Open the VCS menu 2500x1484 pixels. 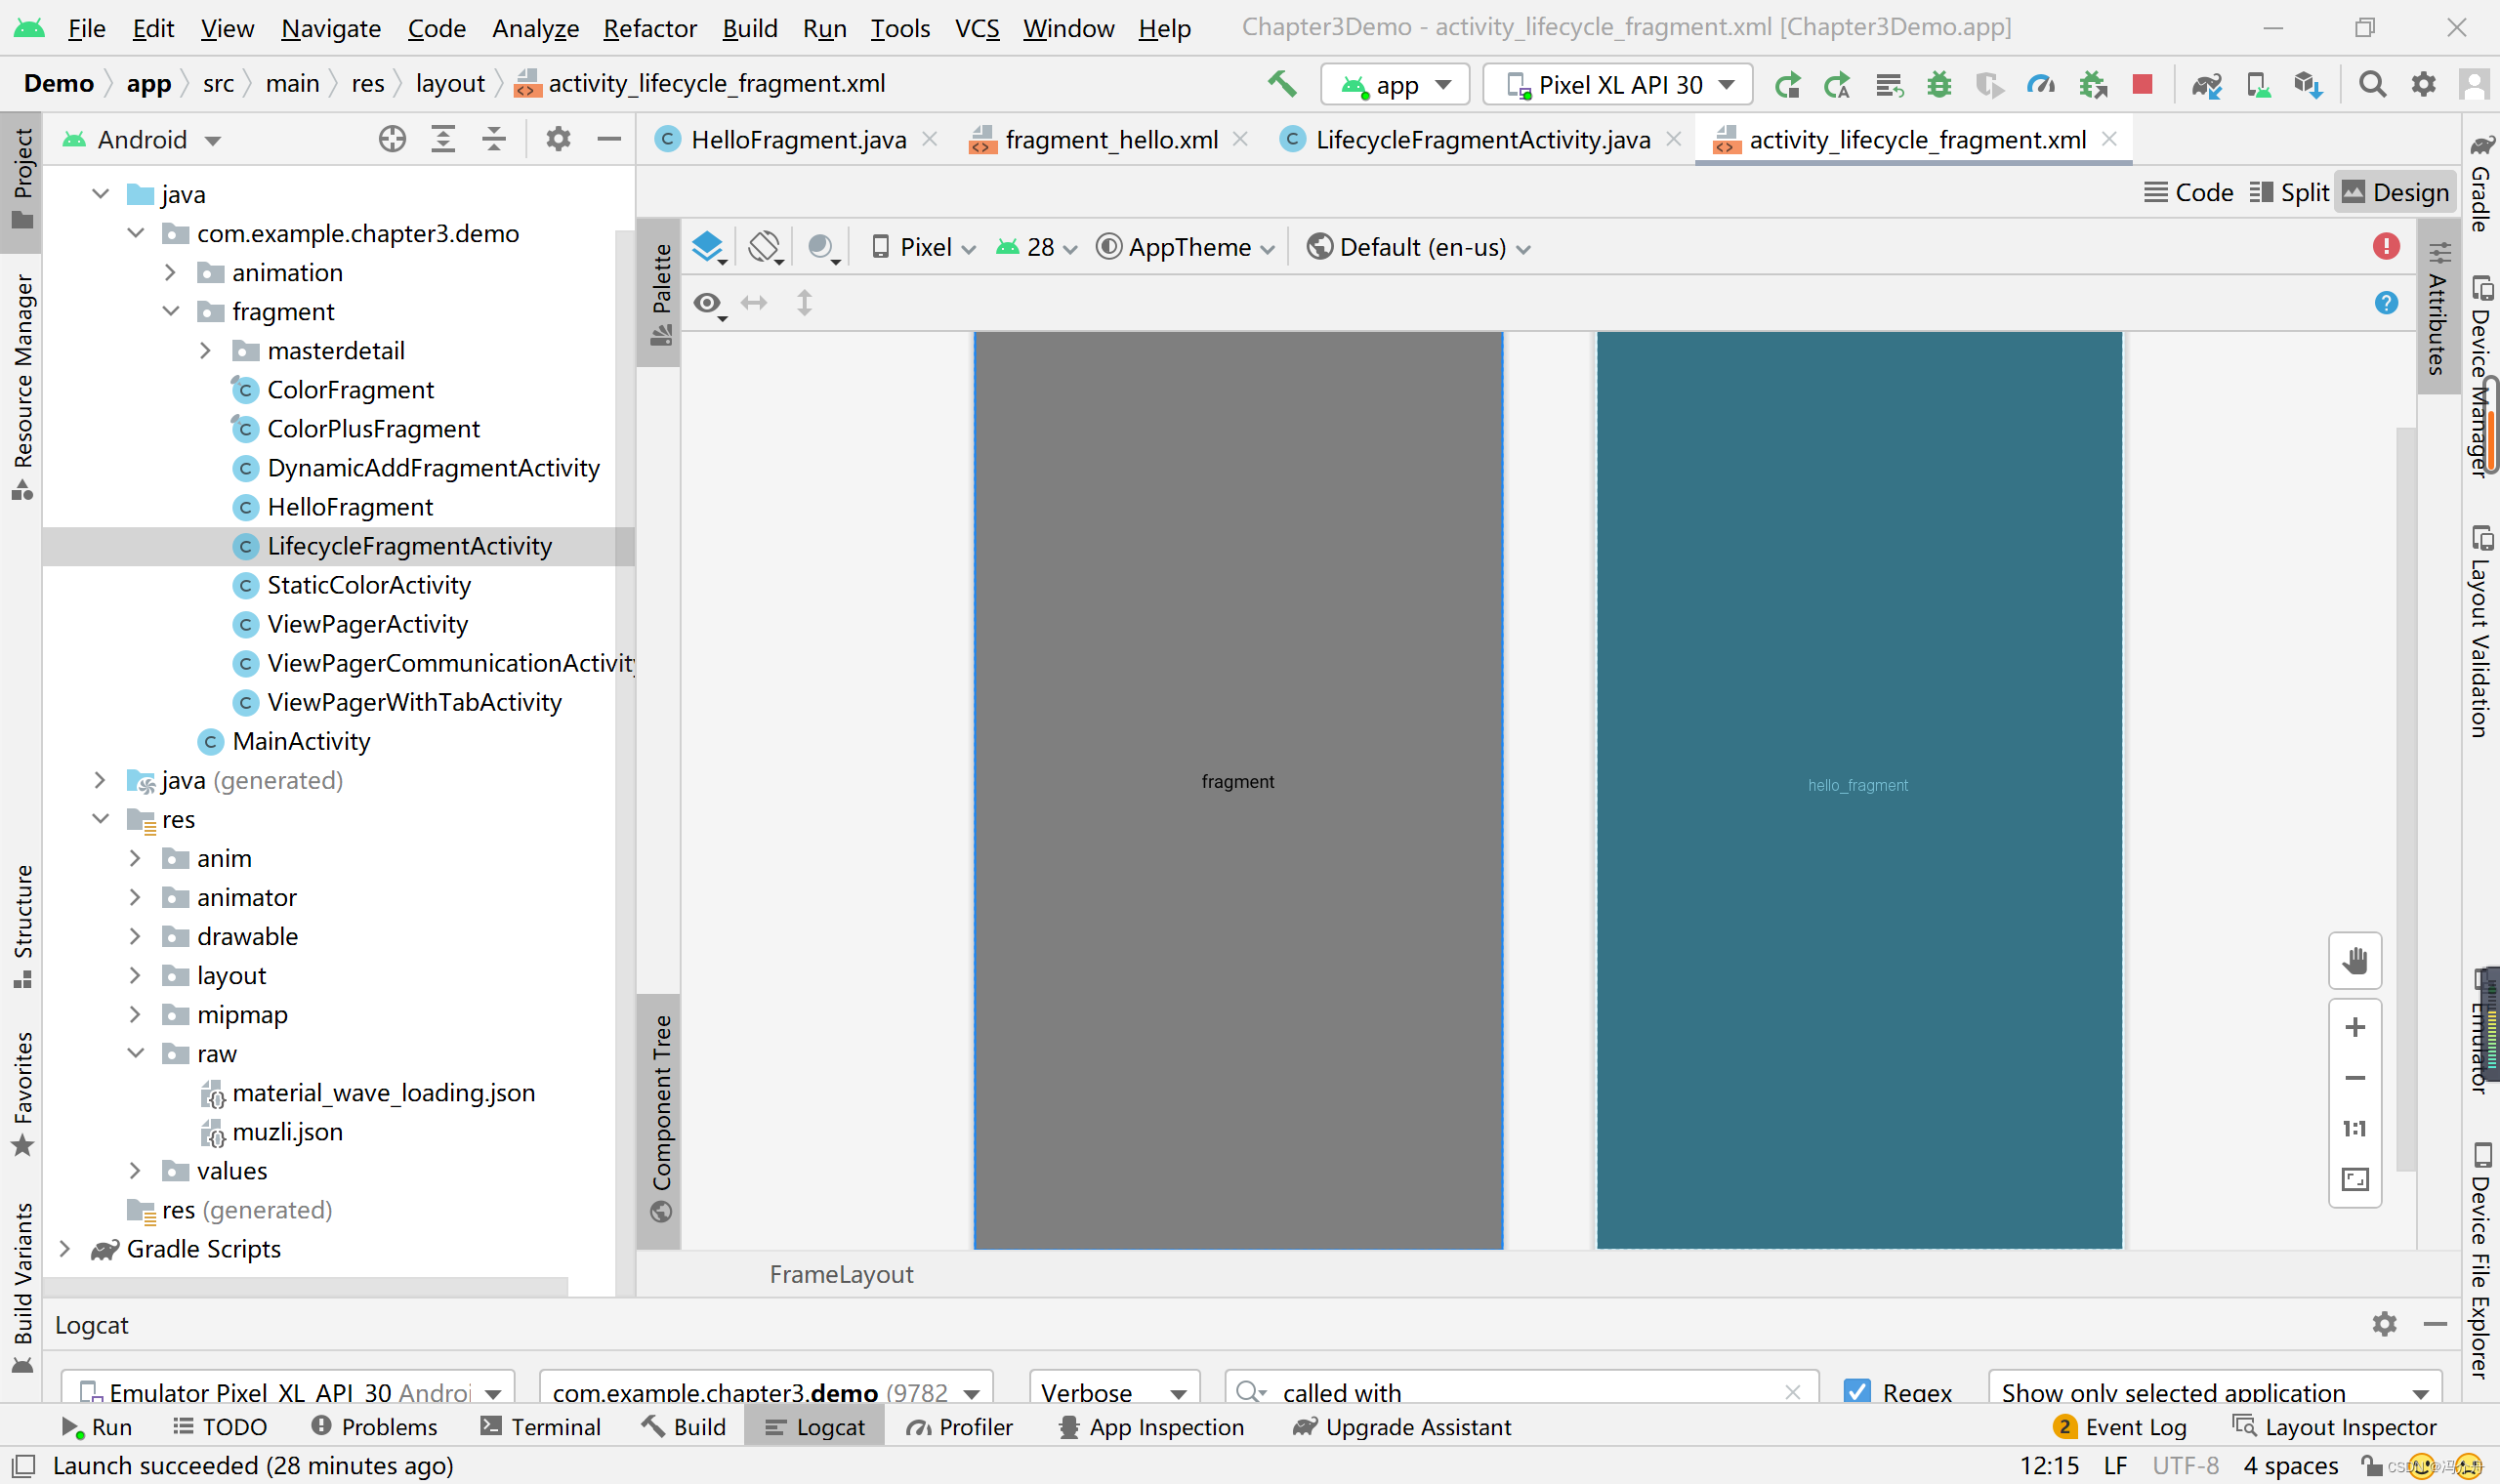(x=977, y=28)
